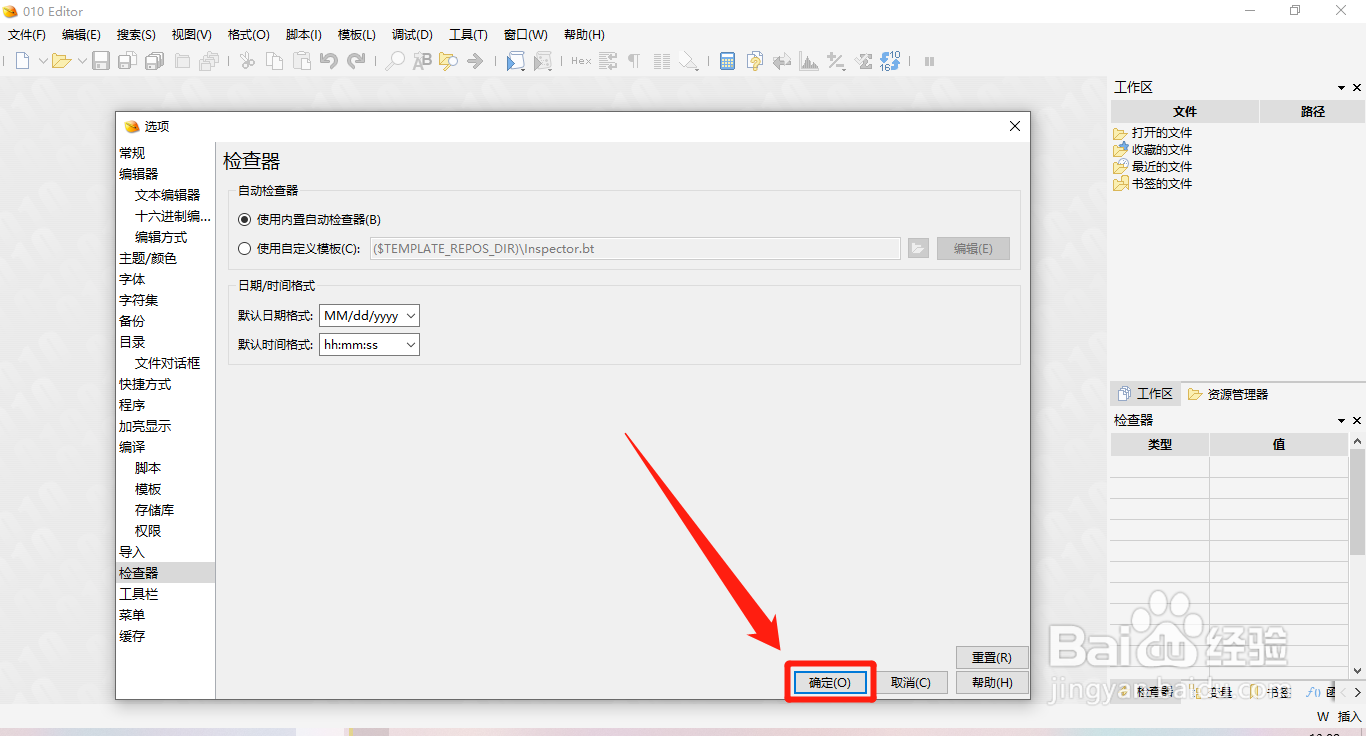Click the Run Template toolbar icon
Image resolution: width=1366 pixels, height=736 pixels.
(x=542, y=61)
